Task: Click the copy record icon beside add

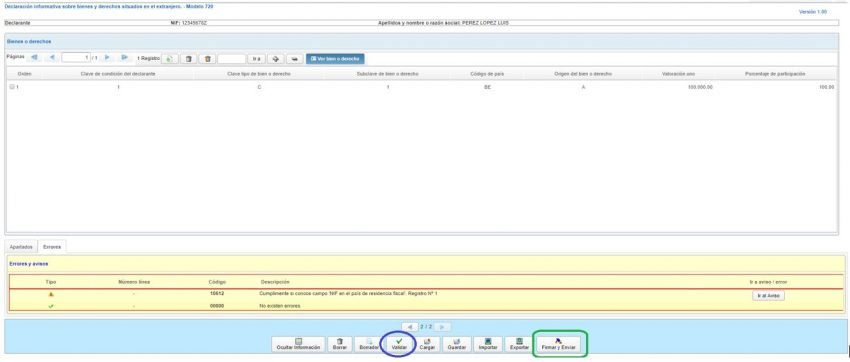Action: click(x=188, y=59)
